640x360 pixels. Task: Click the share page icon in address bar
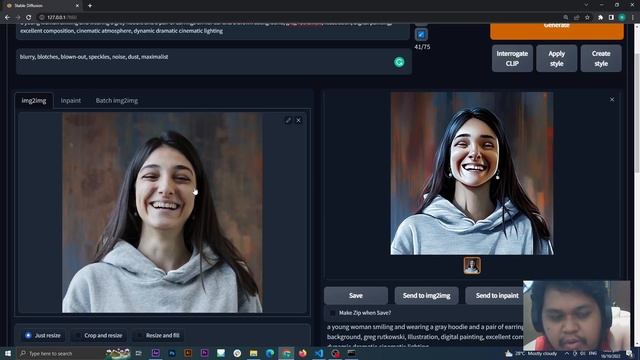click(x=577, y=17)
